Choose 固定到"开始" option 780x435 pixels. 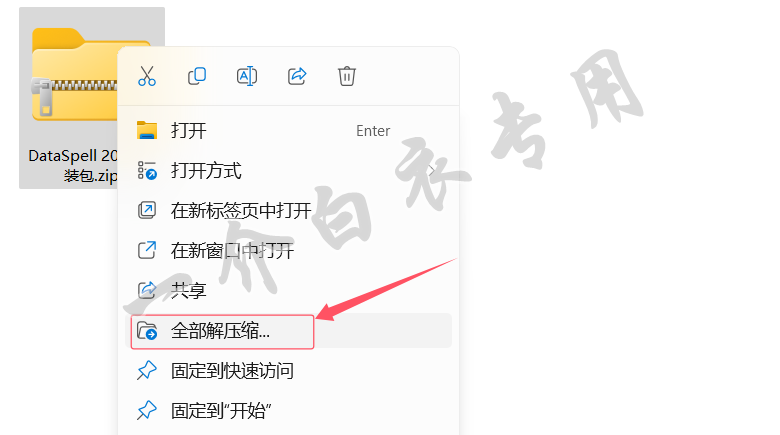289,411
